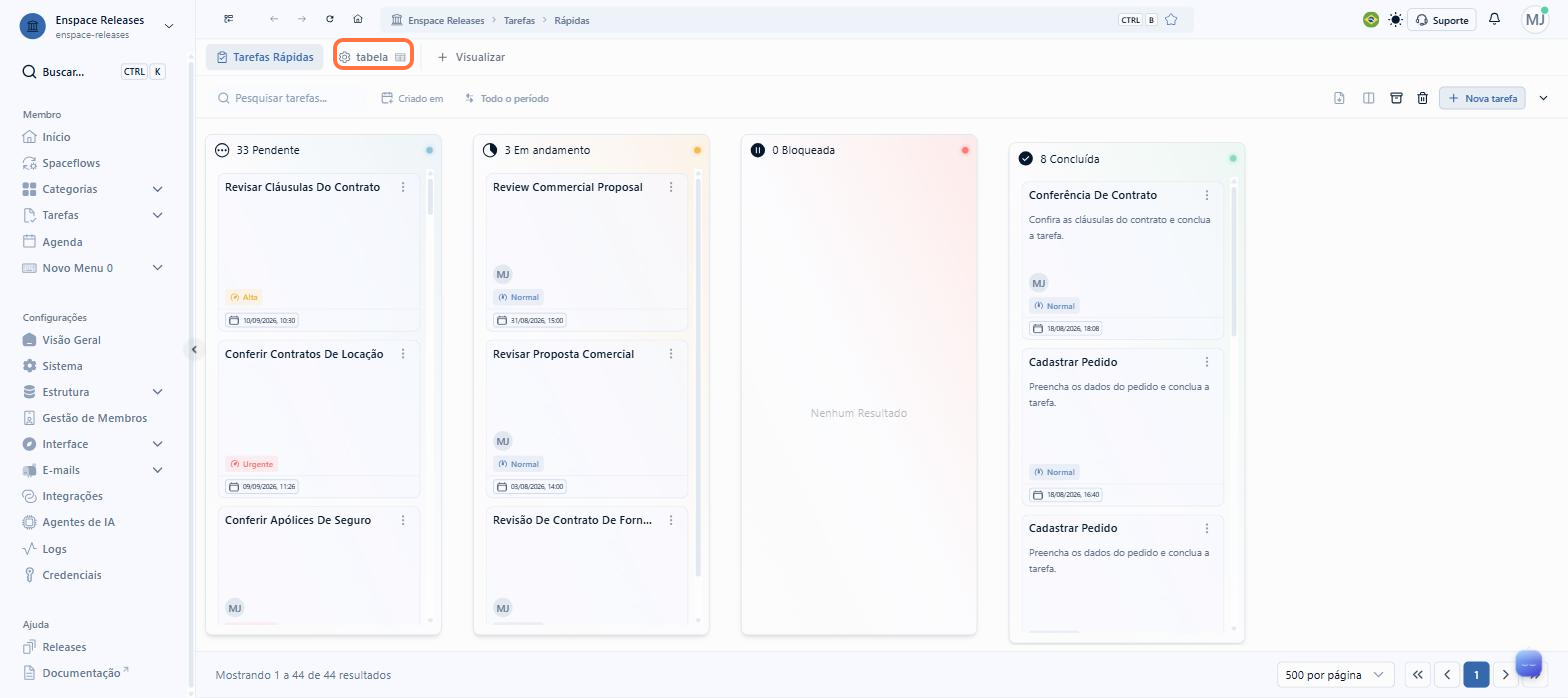The image size is (1568, 698).
Task: Click the Enspace Releases breadcrumb
Action: click(x=437, y=20)
